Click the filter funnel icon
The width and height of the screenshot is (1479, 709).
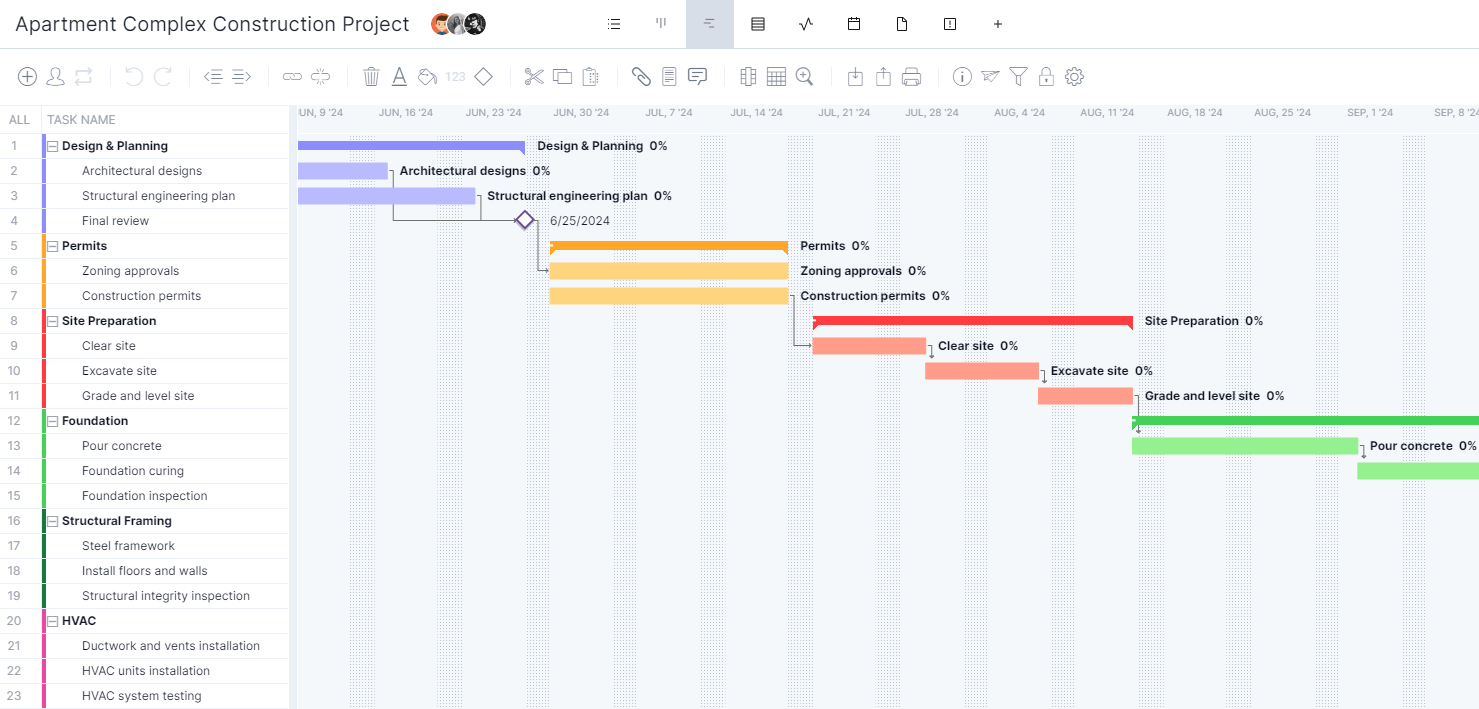(x=1017, y=76)
